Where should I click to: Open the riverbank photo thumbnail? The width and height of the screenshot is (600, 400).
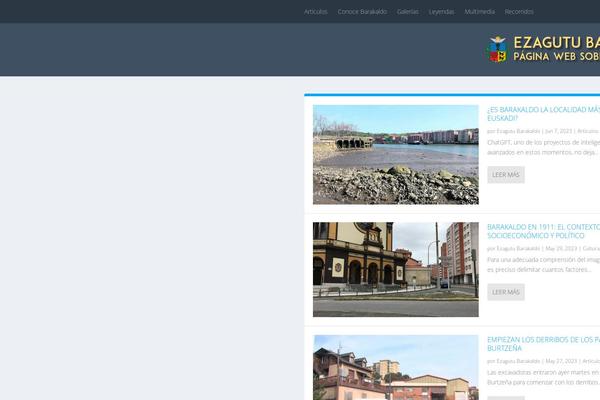click(396, 155)
